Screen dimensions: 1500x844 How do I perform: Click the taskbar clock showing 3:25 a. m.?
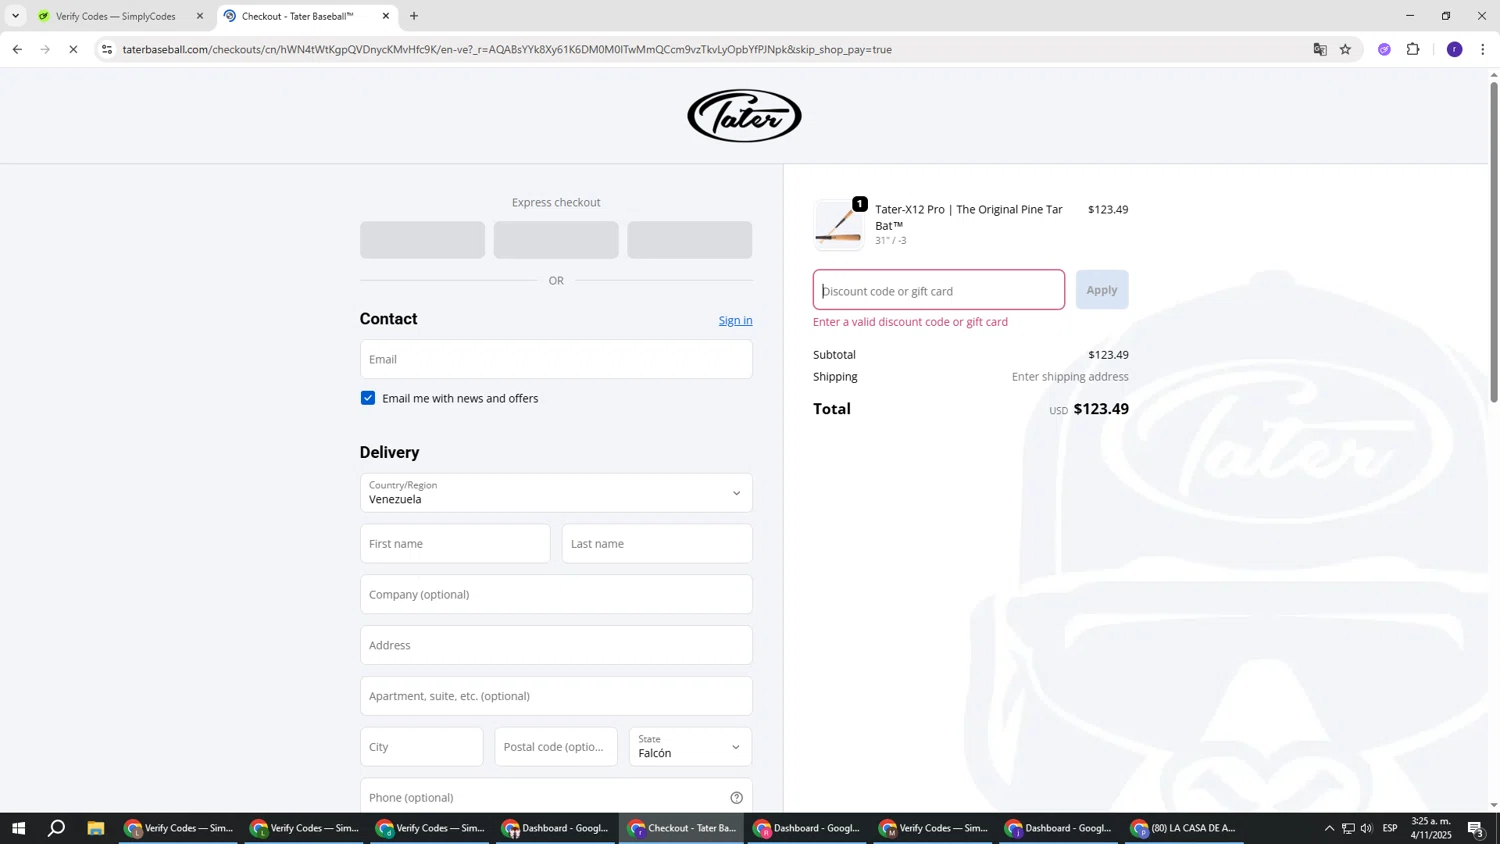pos(1431,828)
